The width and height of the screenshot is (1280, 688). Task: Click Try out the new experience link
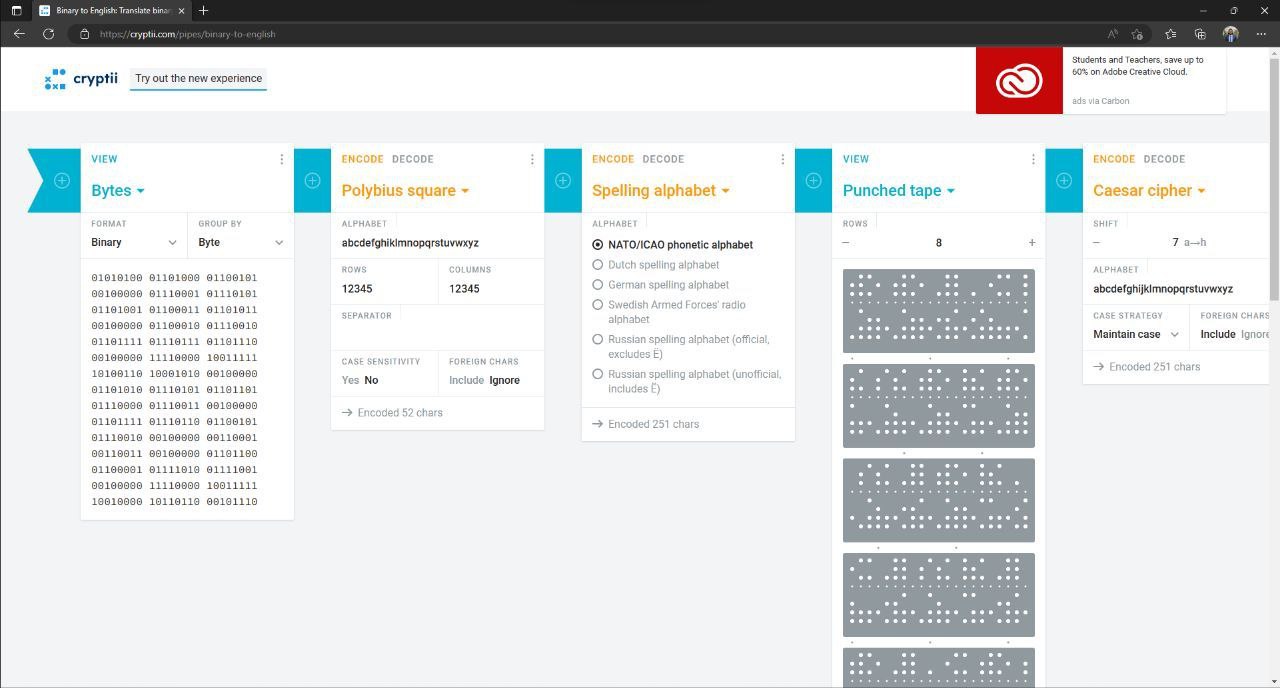click(198, 78)
